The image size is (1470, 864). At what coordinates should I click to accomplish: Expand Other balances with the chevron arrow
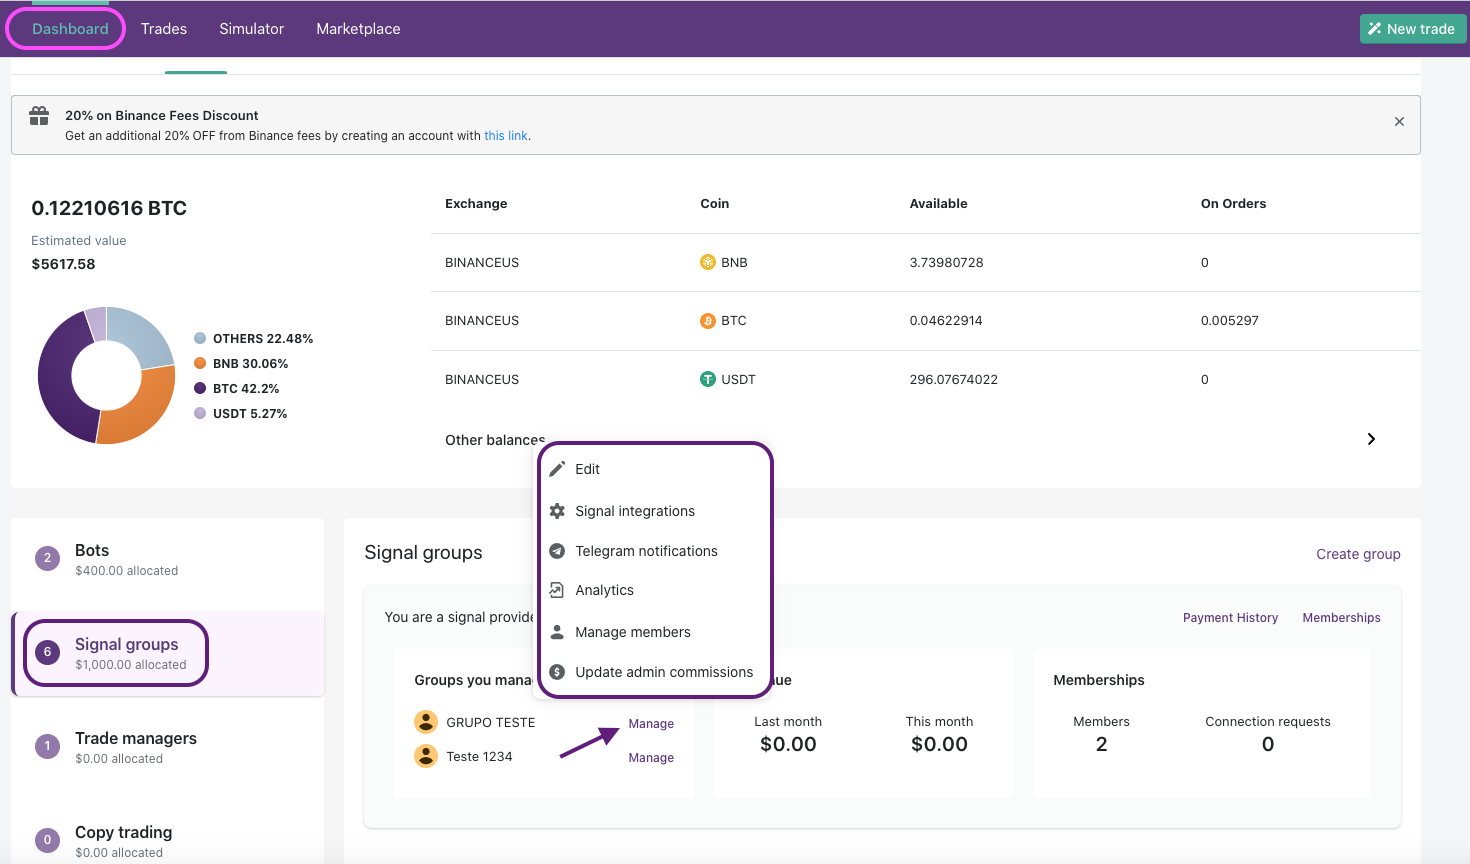[1371, 439]
